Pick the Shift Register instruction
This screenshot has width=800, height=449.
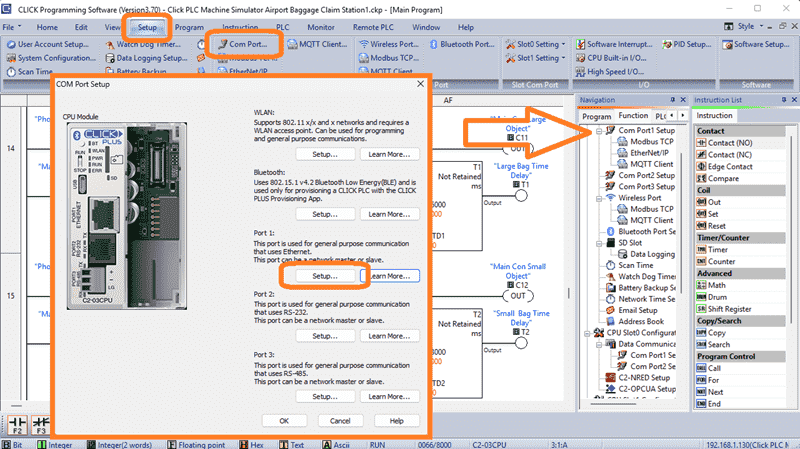click(734, 309)
